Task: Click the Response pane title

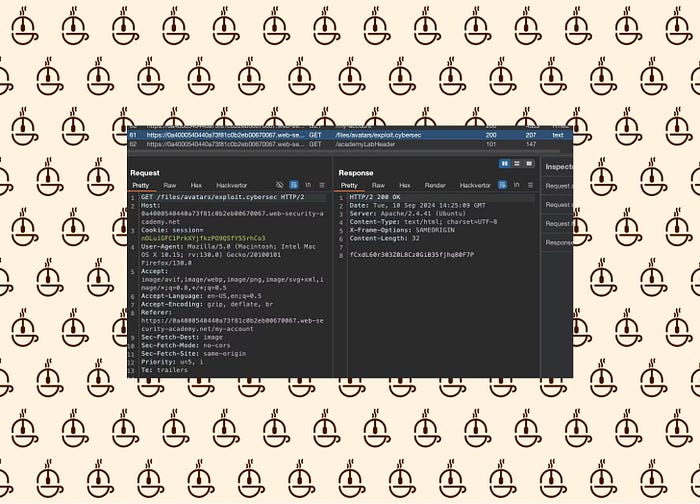Action: pos(356,173)
